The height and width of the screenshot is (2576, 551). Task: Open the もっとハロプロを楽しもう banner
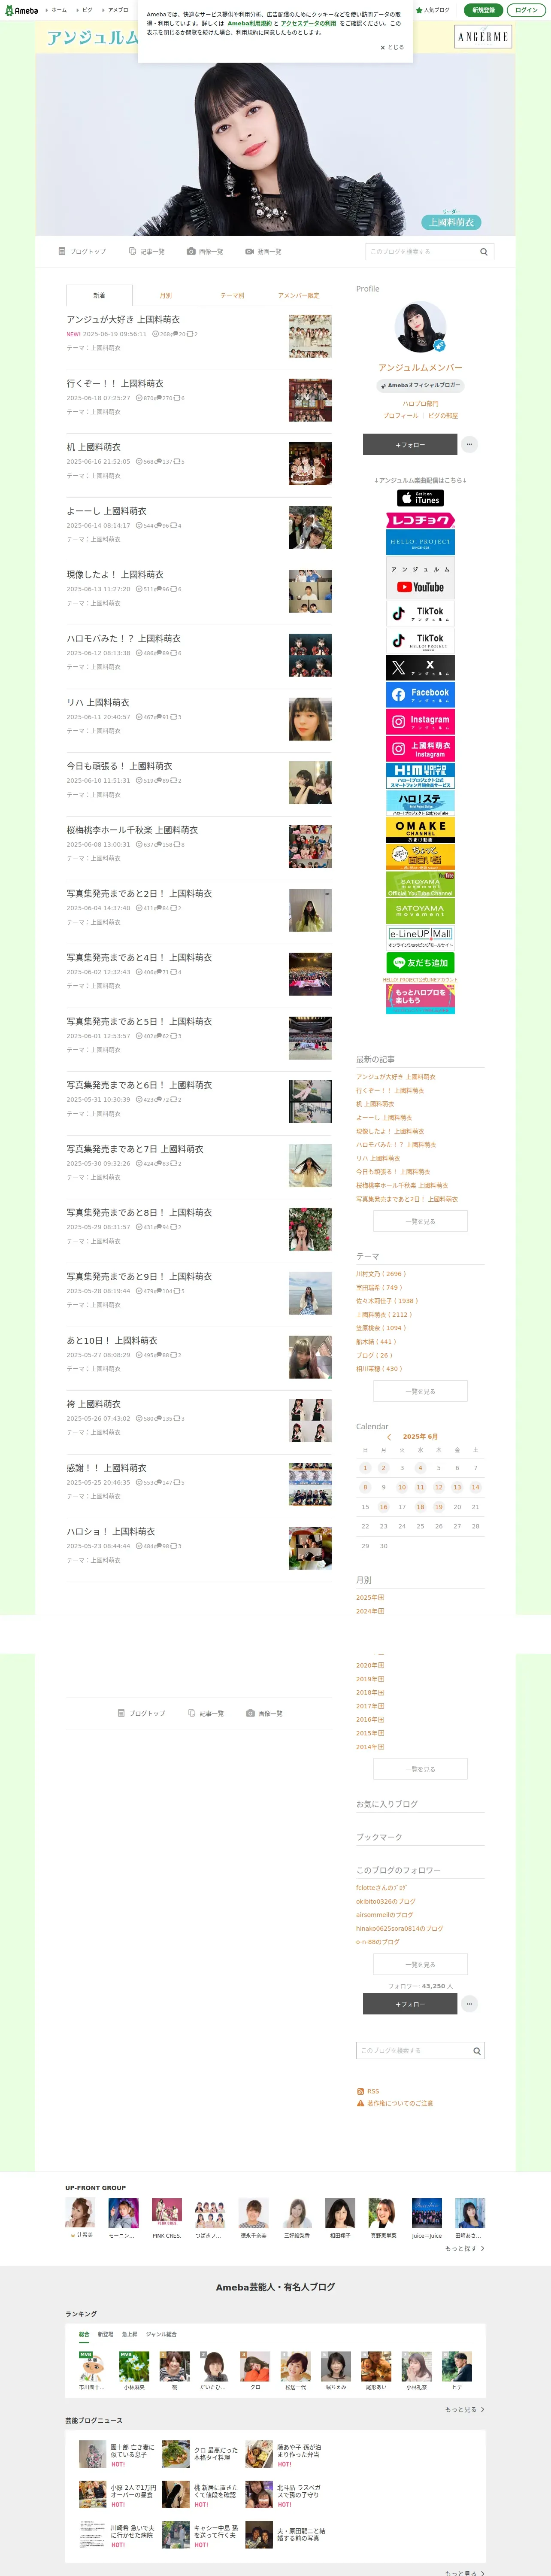coord(420,999)
